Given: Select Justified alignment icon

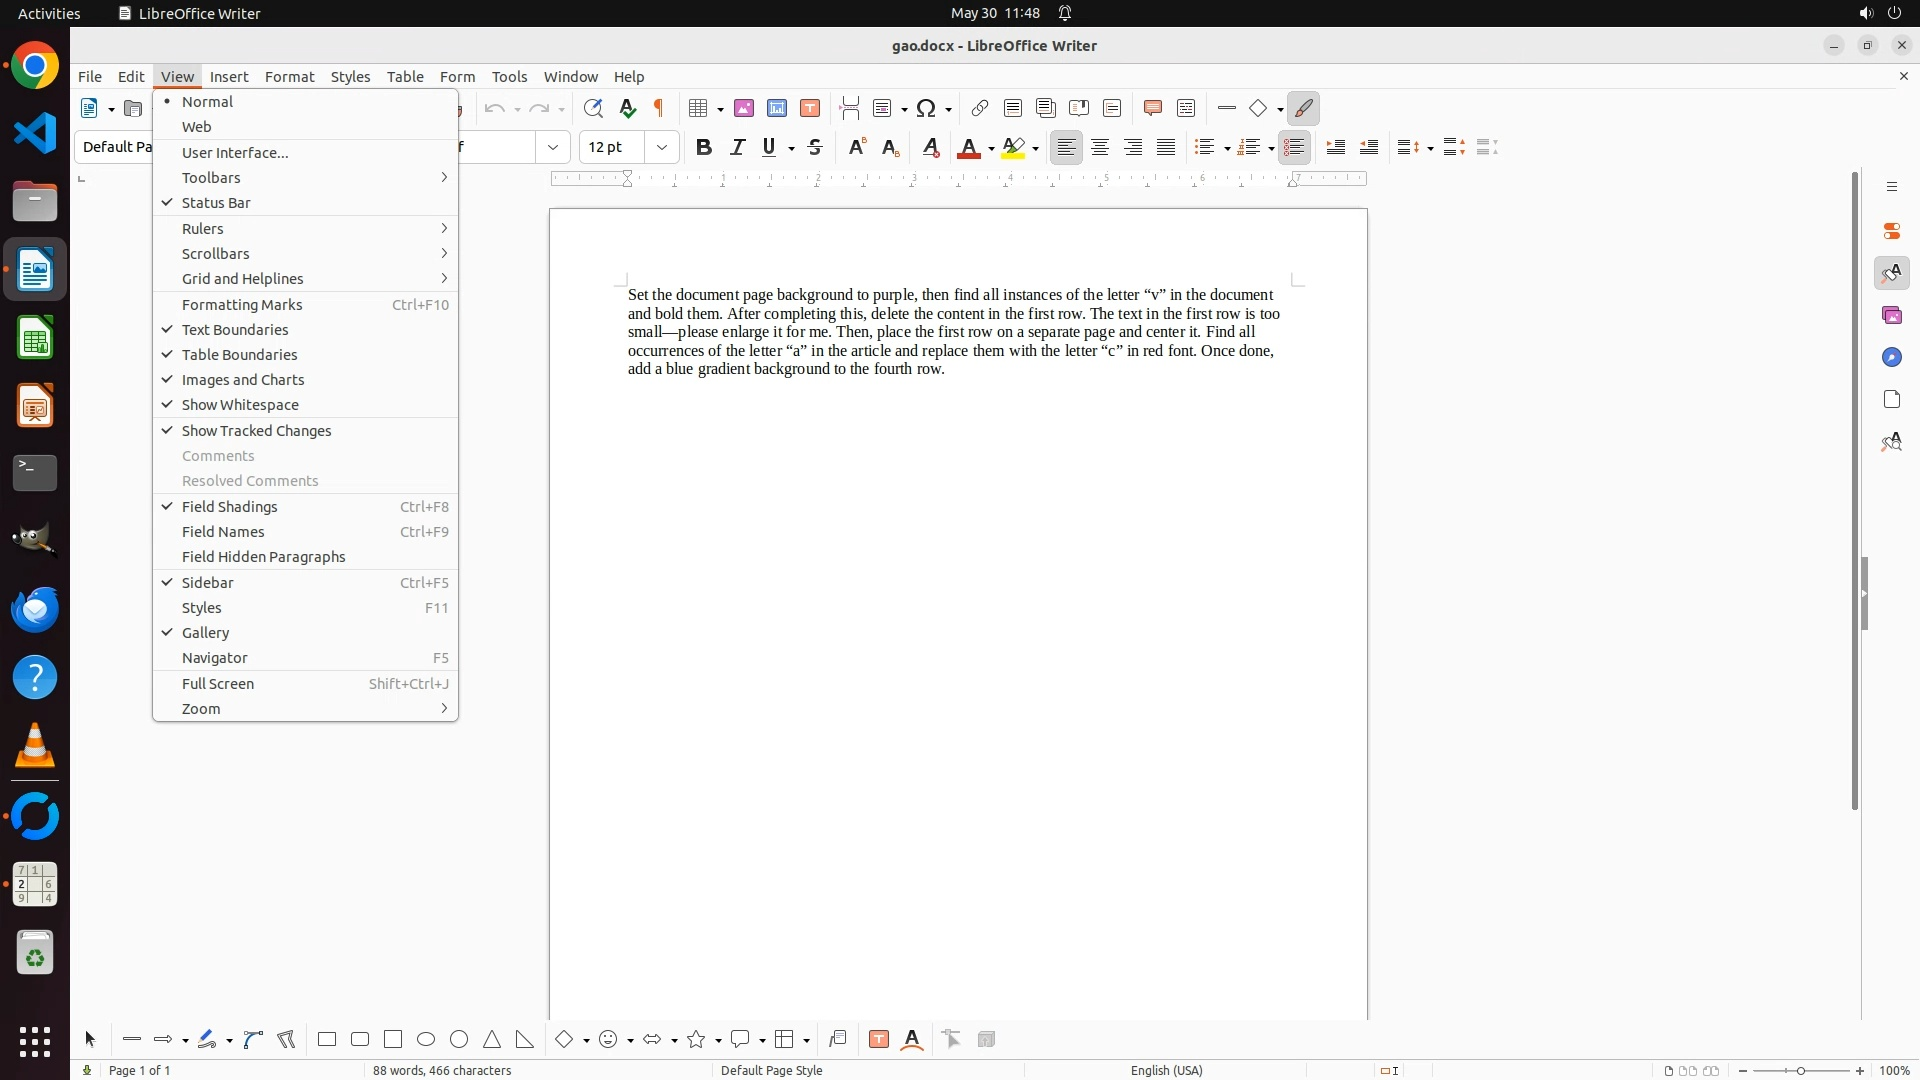Looking at the screenshot, I should tap(1166, 147).
